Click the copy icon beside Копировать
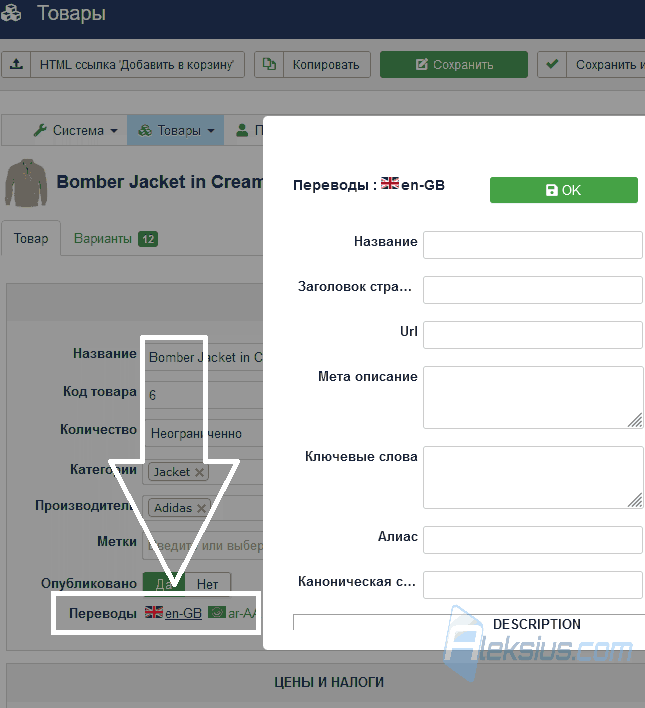Image resolution: width=645 pixels, height=708 pixels. click(x=269, y=65)
